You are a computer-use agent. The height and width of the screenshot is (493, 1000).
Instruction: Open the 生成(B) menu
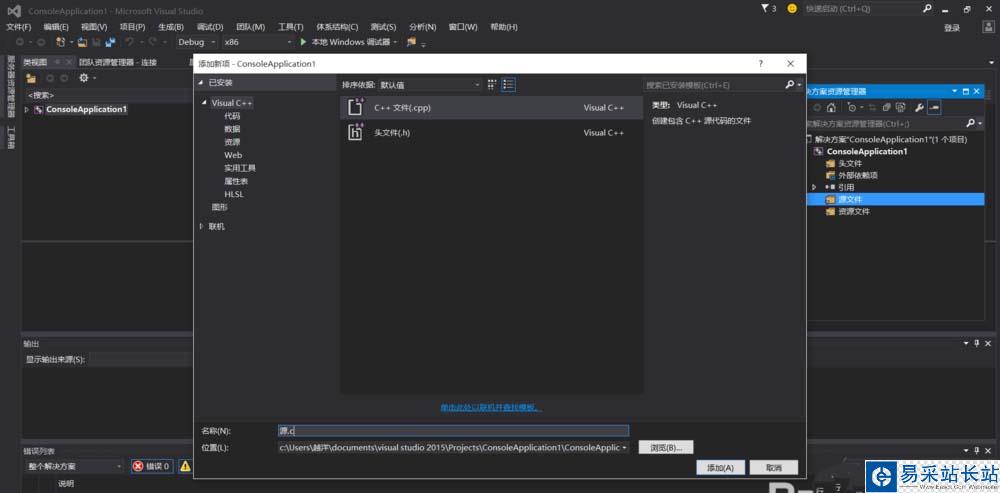click(170, 27)
